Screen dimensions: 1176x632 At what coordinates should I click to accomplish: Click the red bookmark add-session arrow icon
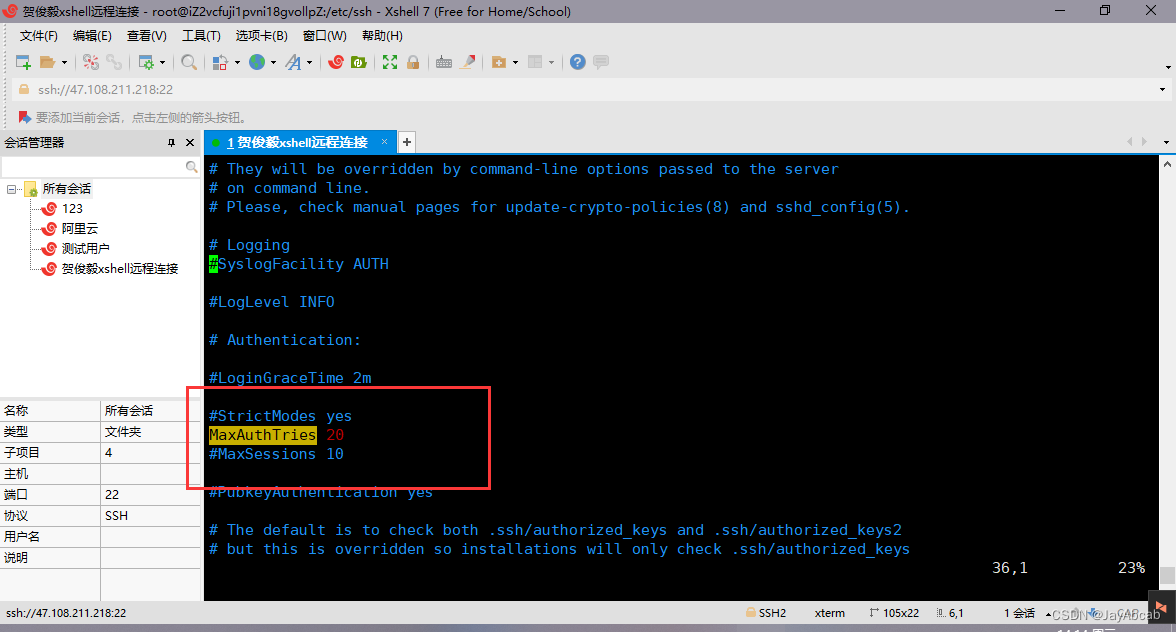[24, 117]
